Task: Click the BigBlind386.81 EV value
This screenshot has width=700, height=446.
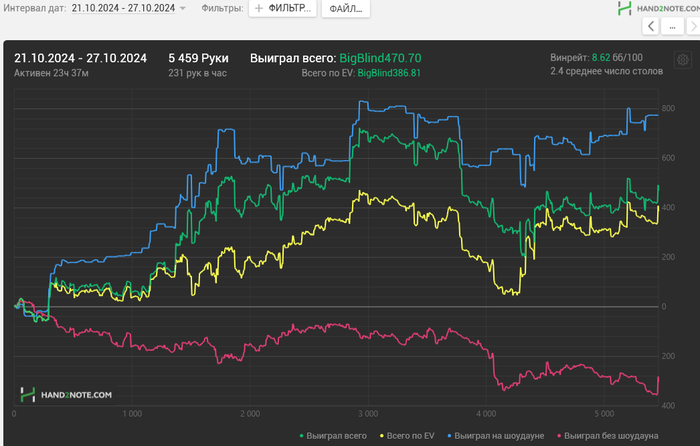Action: coord(388,73)
